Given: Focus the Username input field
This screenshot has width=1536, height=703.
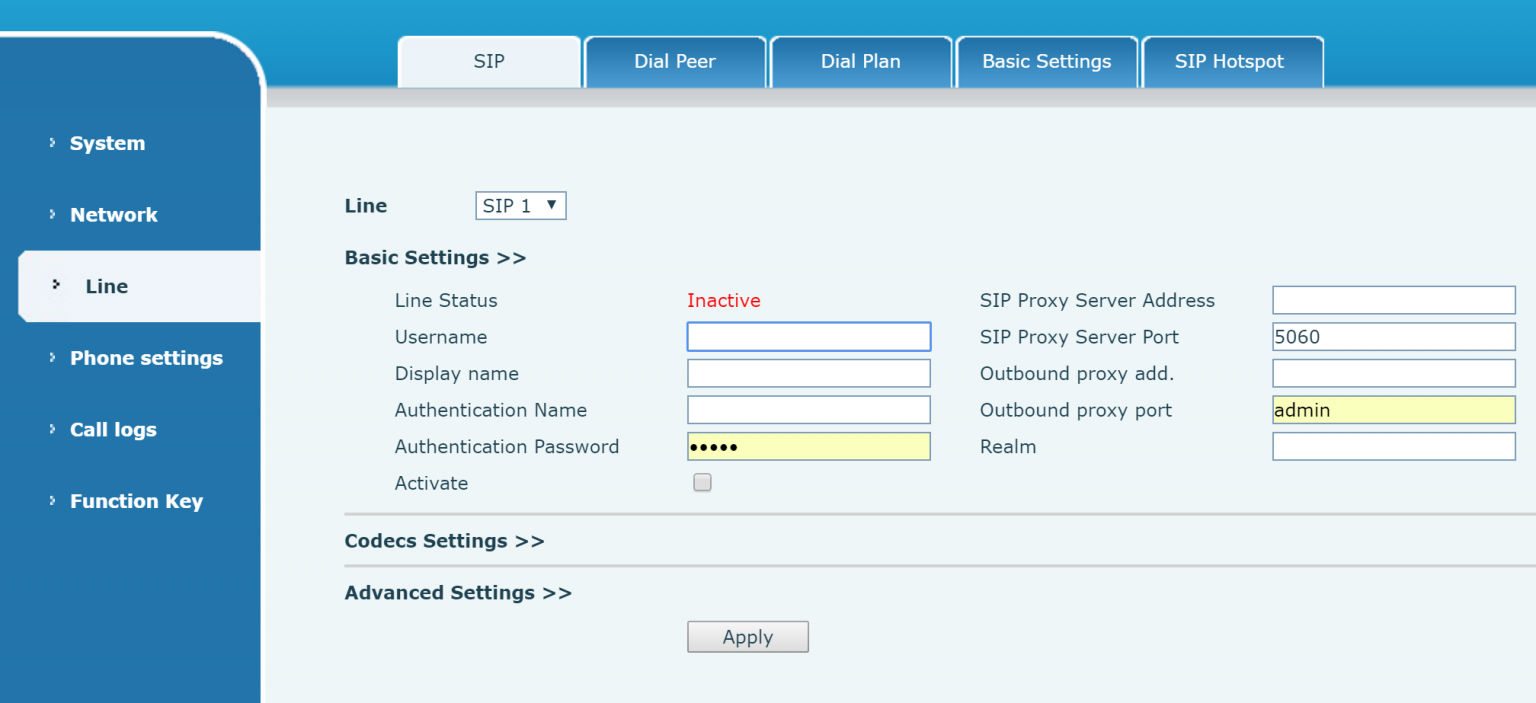Looking at the screenshot, I should (808, 337).
